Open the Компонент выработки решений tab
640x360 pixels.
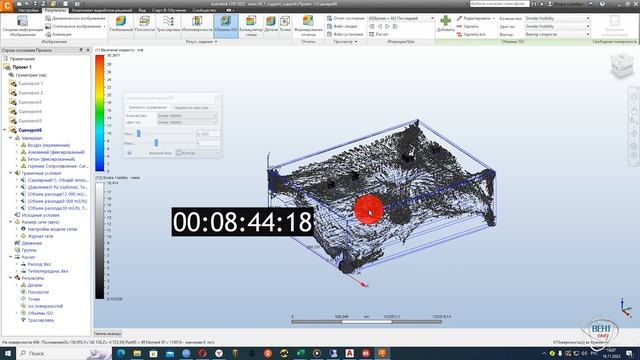[102, 10]
